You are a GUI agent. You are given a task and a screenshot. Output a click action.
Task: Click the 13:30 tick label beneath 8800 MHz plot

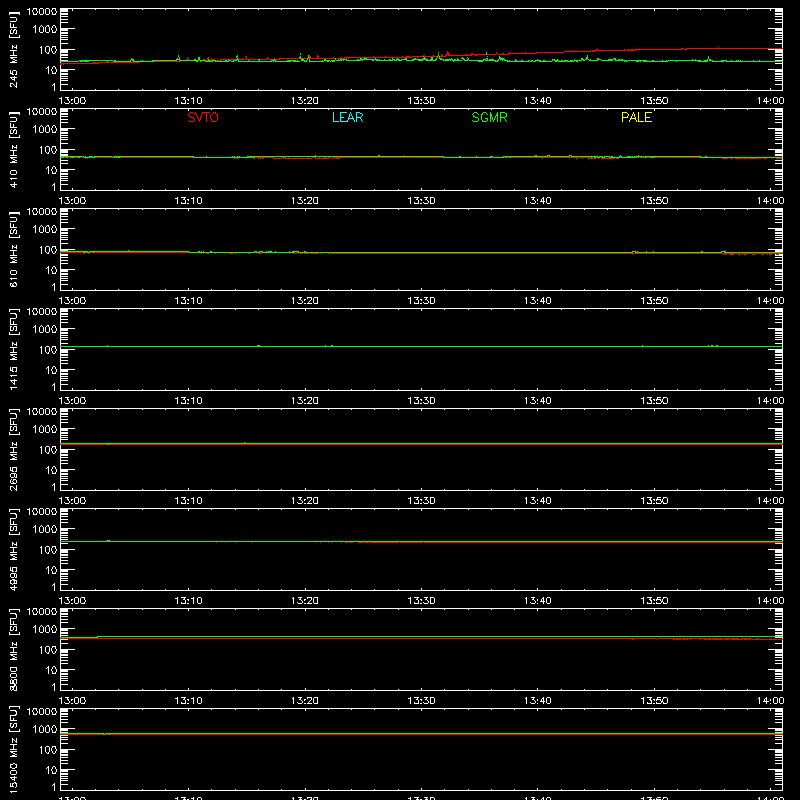421,701
